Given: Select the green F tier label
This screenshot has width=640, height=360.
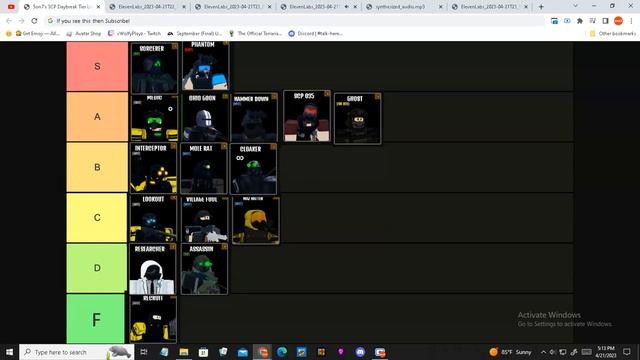Looking at the screenshot, I should (x=96, y=319).
